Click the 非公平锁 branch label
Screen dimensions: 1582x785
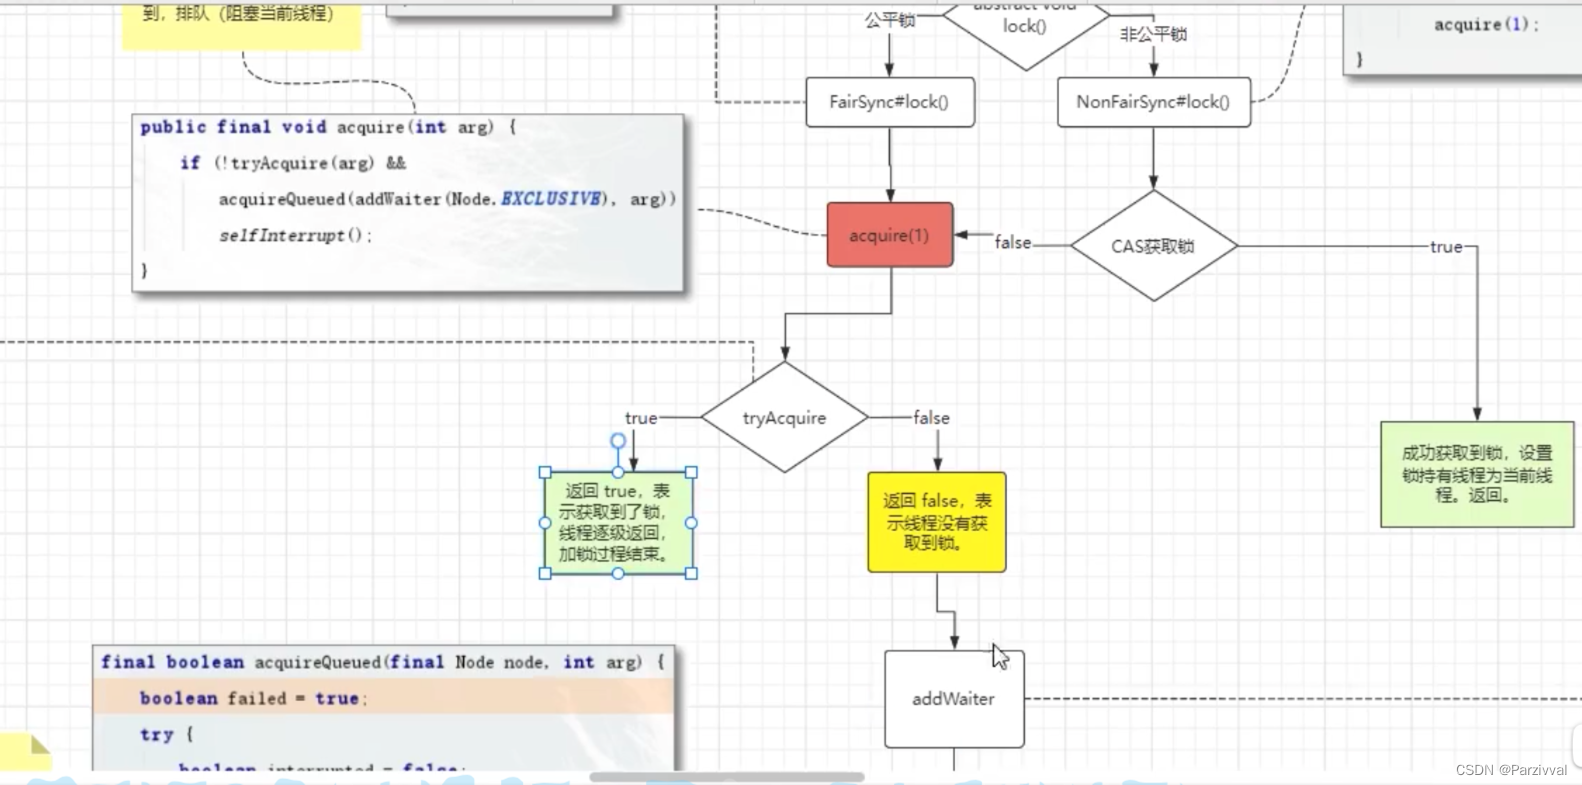coord(1153,34)
